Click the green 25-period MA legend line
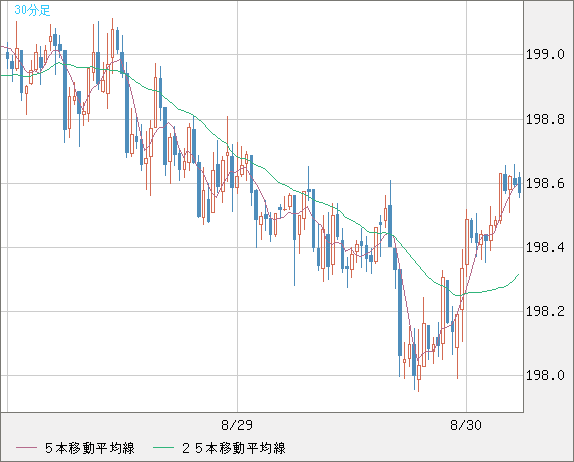 click(x=163, y=448)
